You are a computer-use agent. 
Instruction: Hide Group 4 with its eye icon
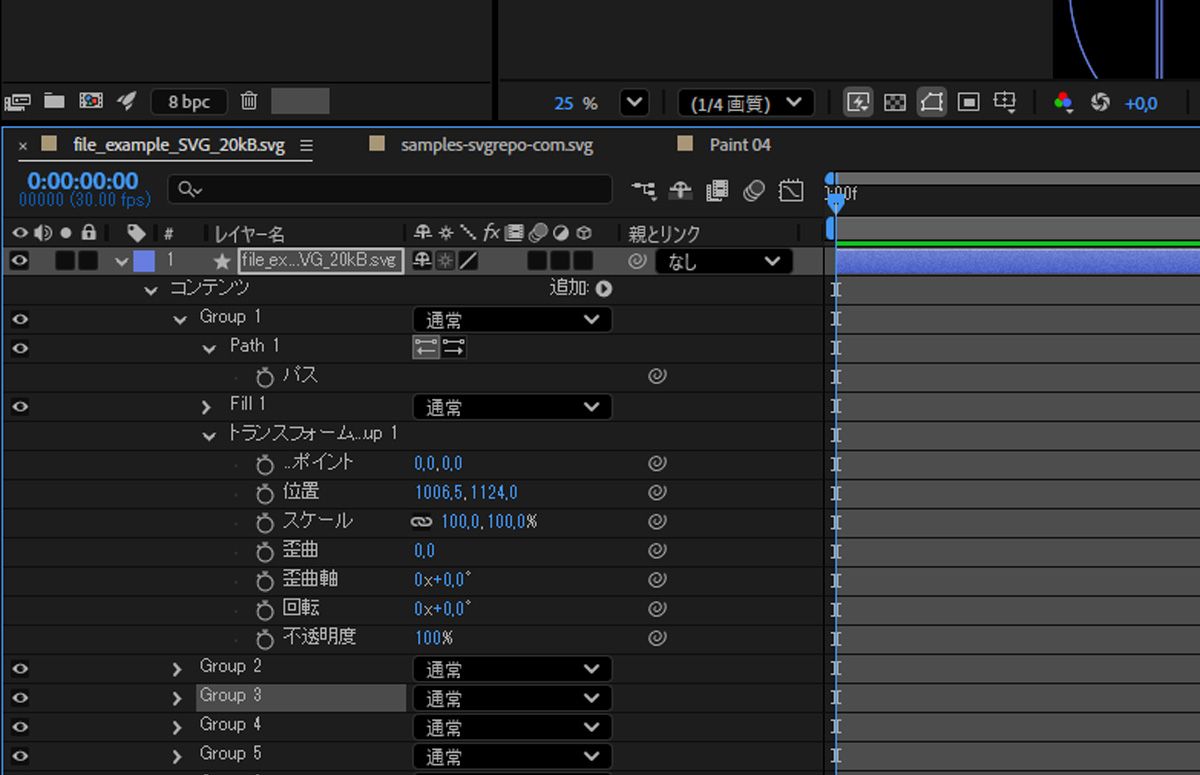19,727
